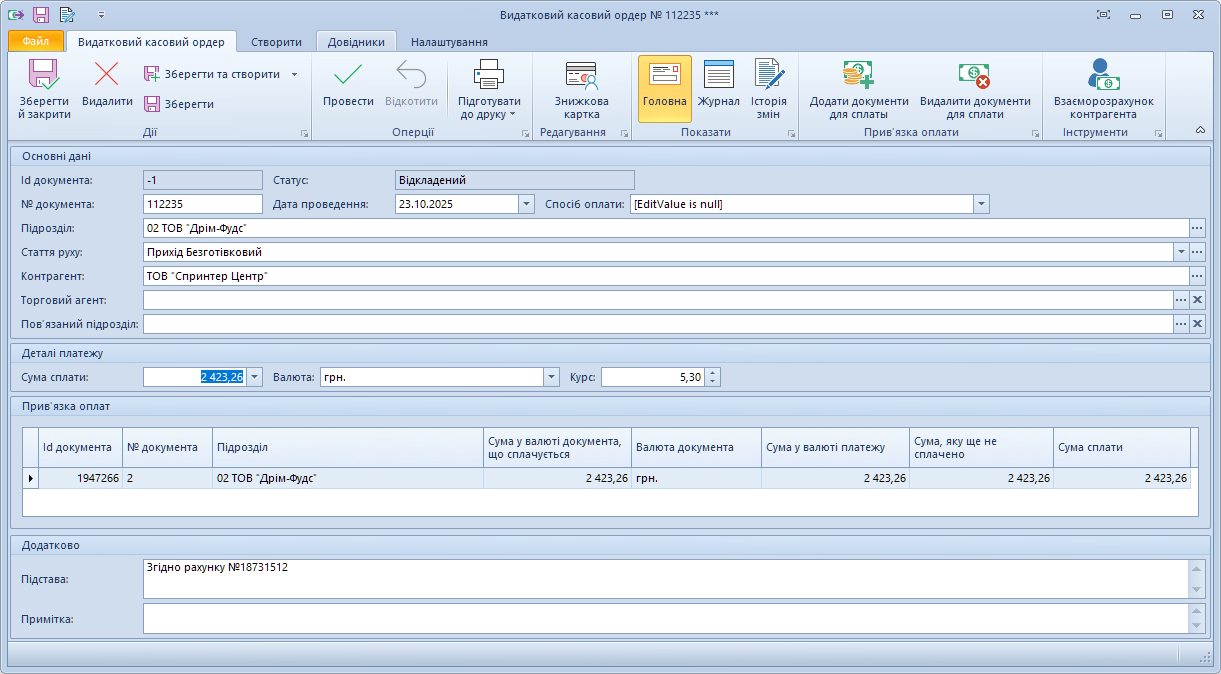Switch to the Довідники ribbon tab
The height and width of the screenshot is (674, 1221).
tap(356, 42)
